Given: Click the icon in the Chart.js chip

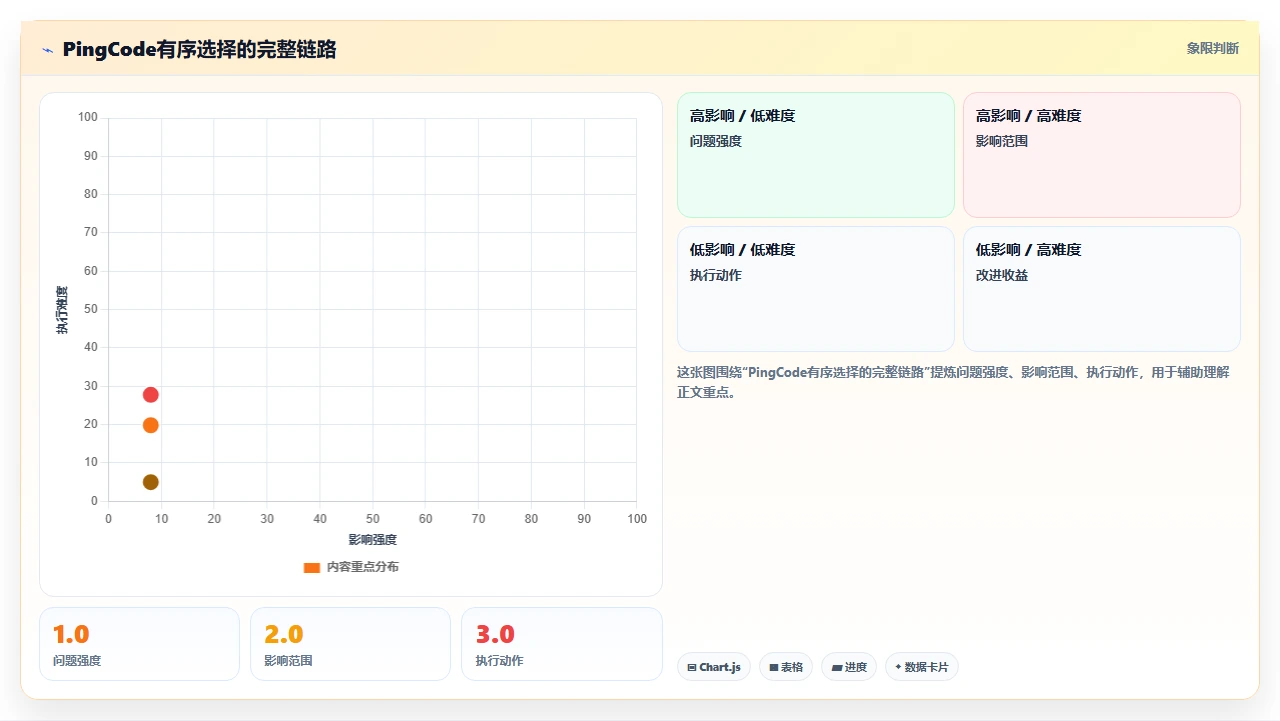Looking at the screenshot, I should (692, 667).
